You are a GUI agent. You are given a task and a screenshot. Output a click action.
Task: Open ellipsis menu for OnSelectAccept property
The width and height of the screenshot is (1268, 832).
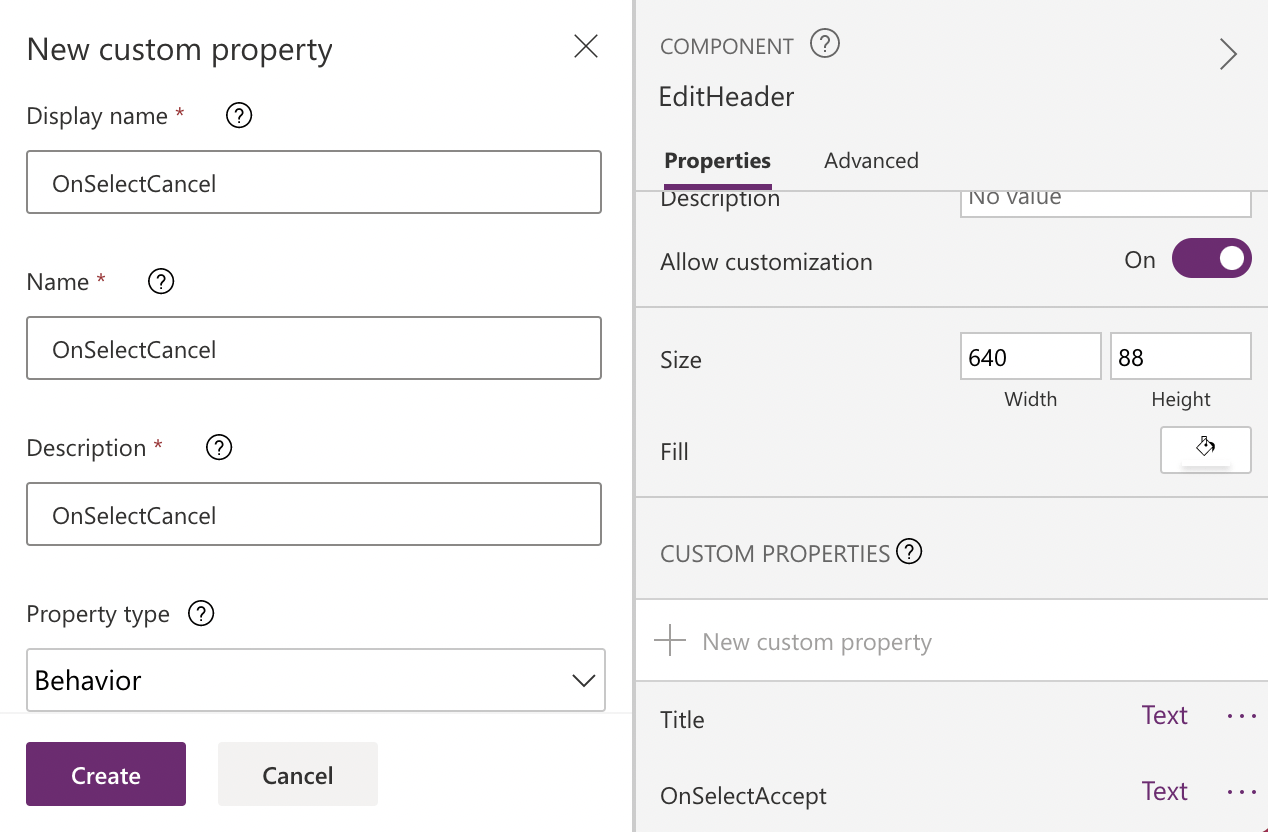pos(1241,792)
